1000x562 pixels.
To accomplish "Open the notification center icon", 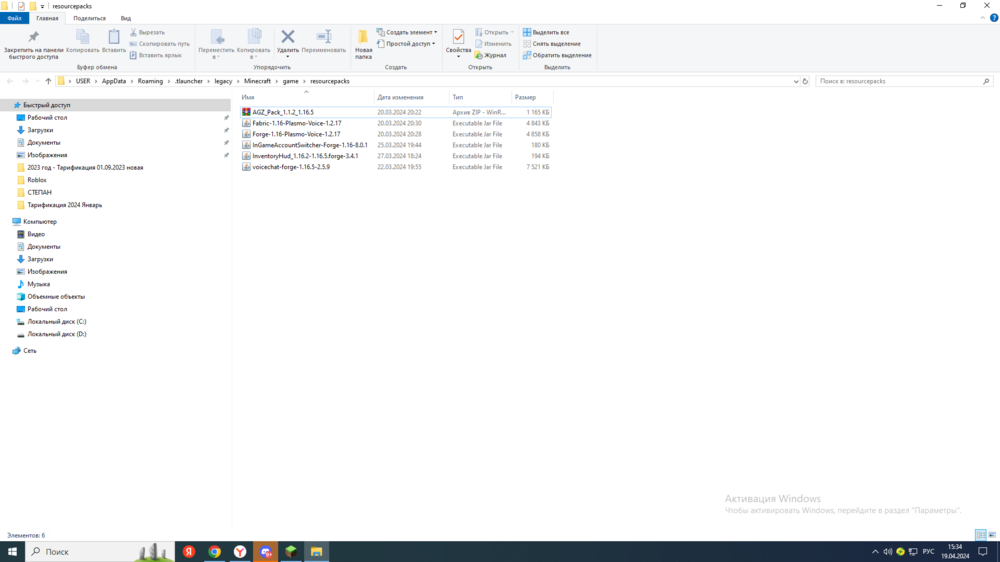I will pyautogui.click(x=983, y=551).
